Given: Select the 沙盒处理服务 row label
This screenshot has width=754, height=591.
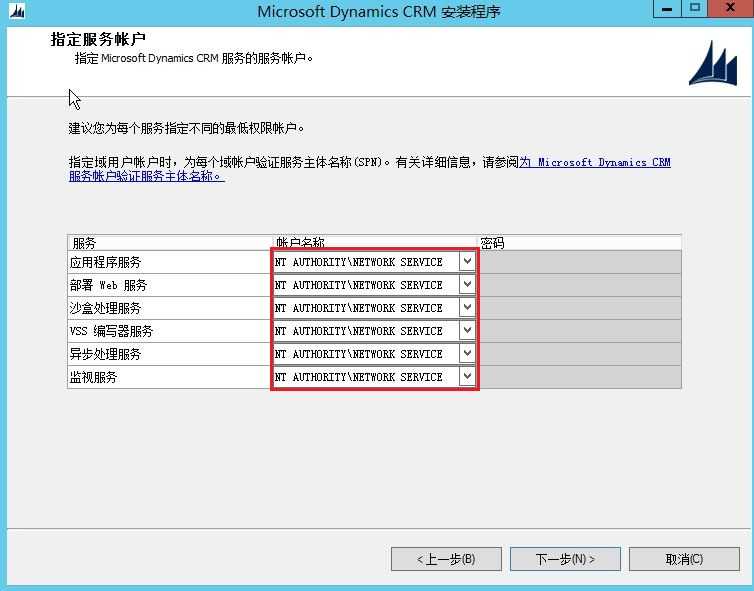Looking at the screenshot, I should (105, 308).
